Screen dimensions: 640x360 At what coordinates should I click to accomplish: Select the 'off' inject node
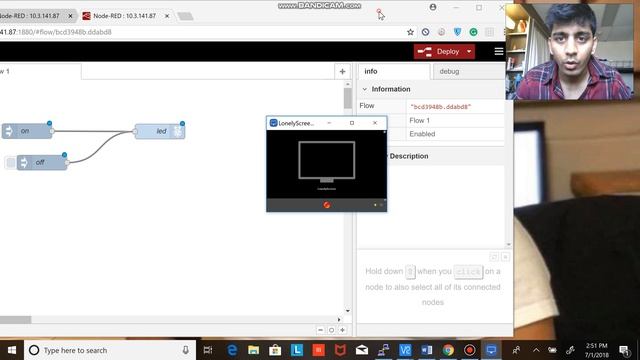pyautogui.click(x=42, y=162)
